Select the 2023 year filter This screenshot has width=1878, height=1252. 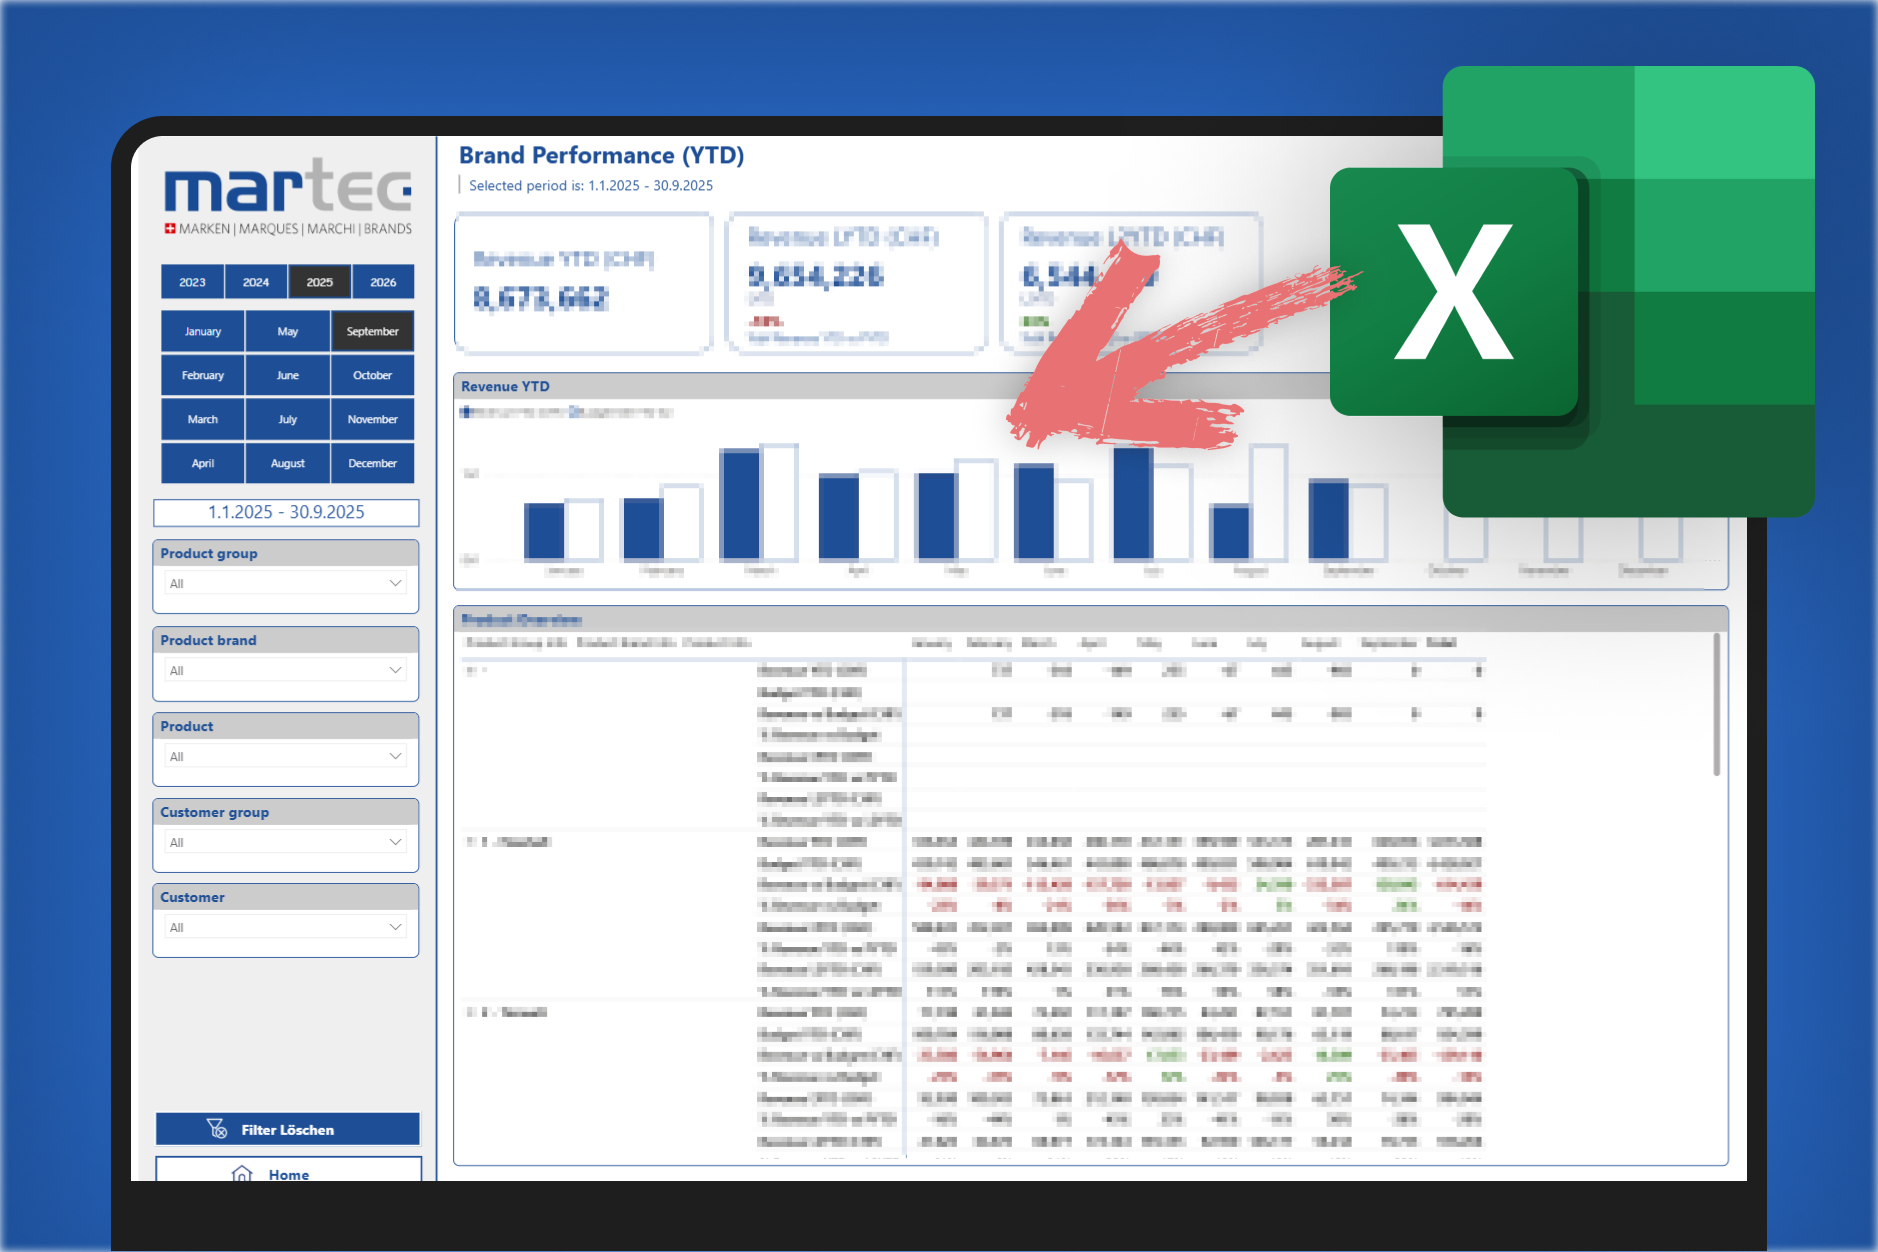193,282
